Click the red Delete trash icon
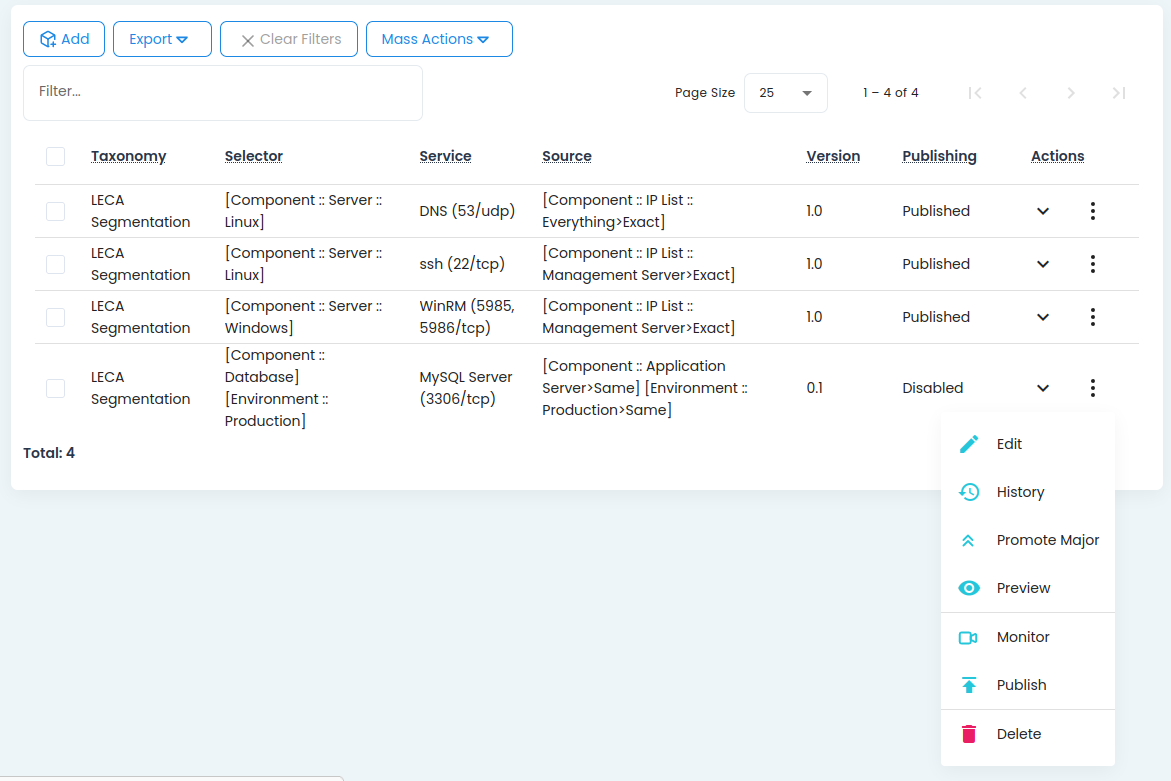The height and width of the screenshot is (781, 1171). [x=968, y=734]
